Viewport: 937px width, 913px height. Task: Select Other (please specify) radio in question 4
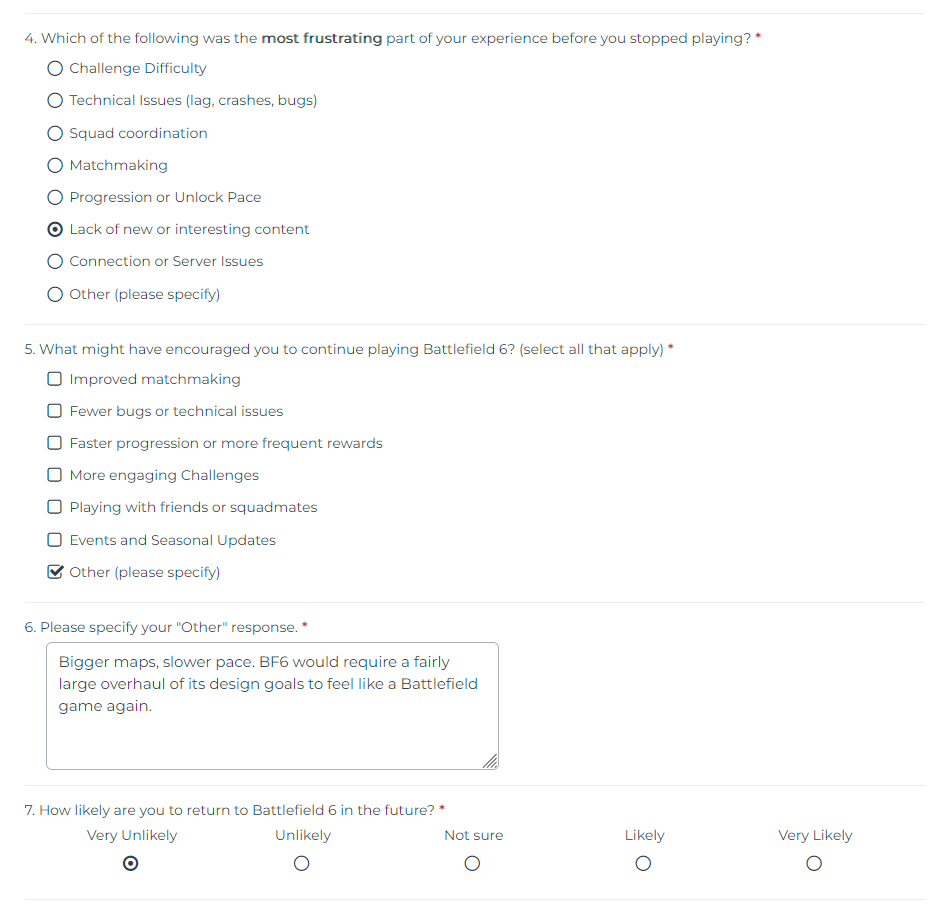click(x=55, y=294)
